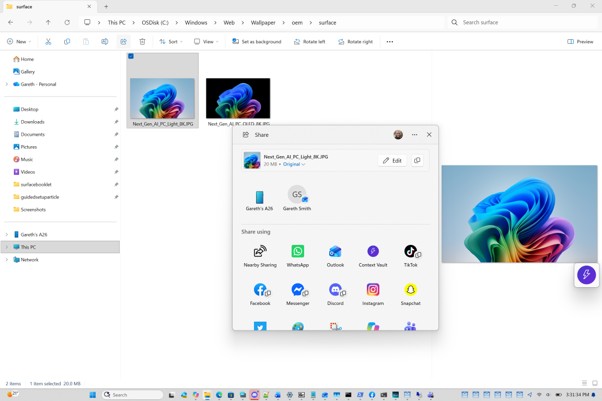Click Windows in the breadcrumb path

pos(196,23)
